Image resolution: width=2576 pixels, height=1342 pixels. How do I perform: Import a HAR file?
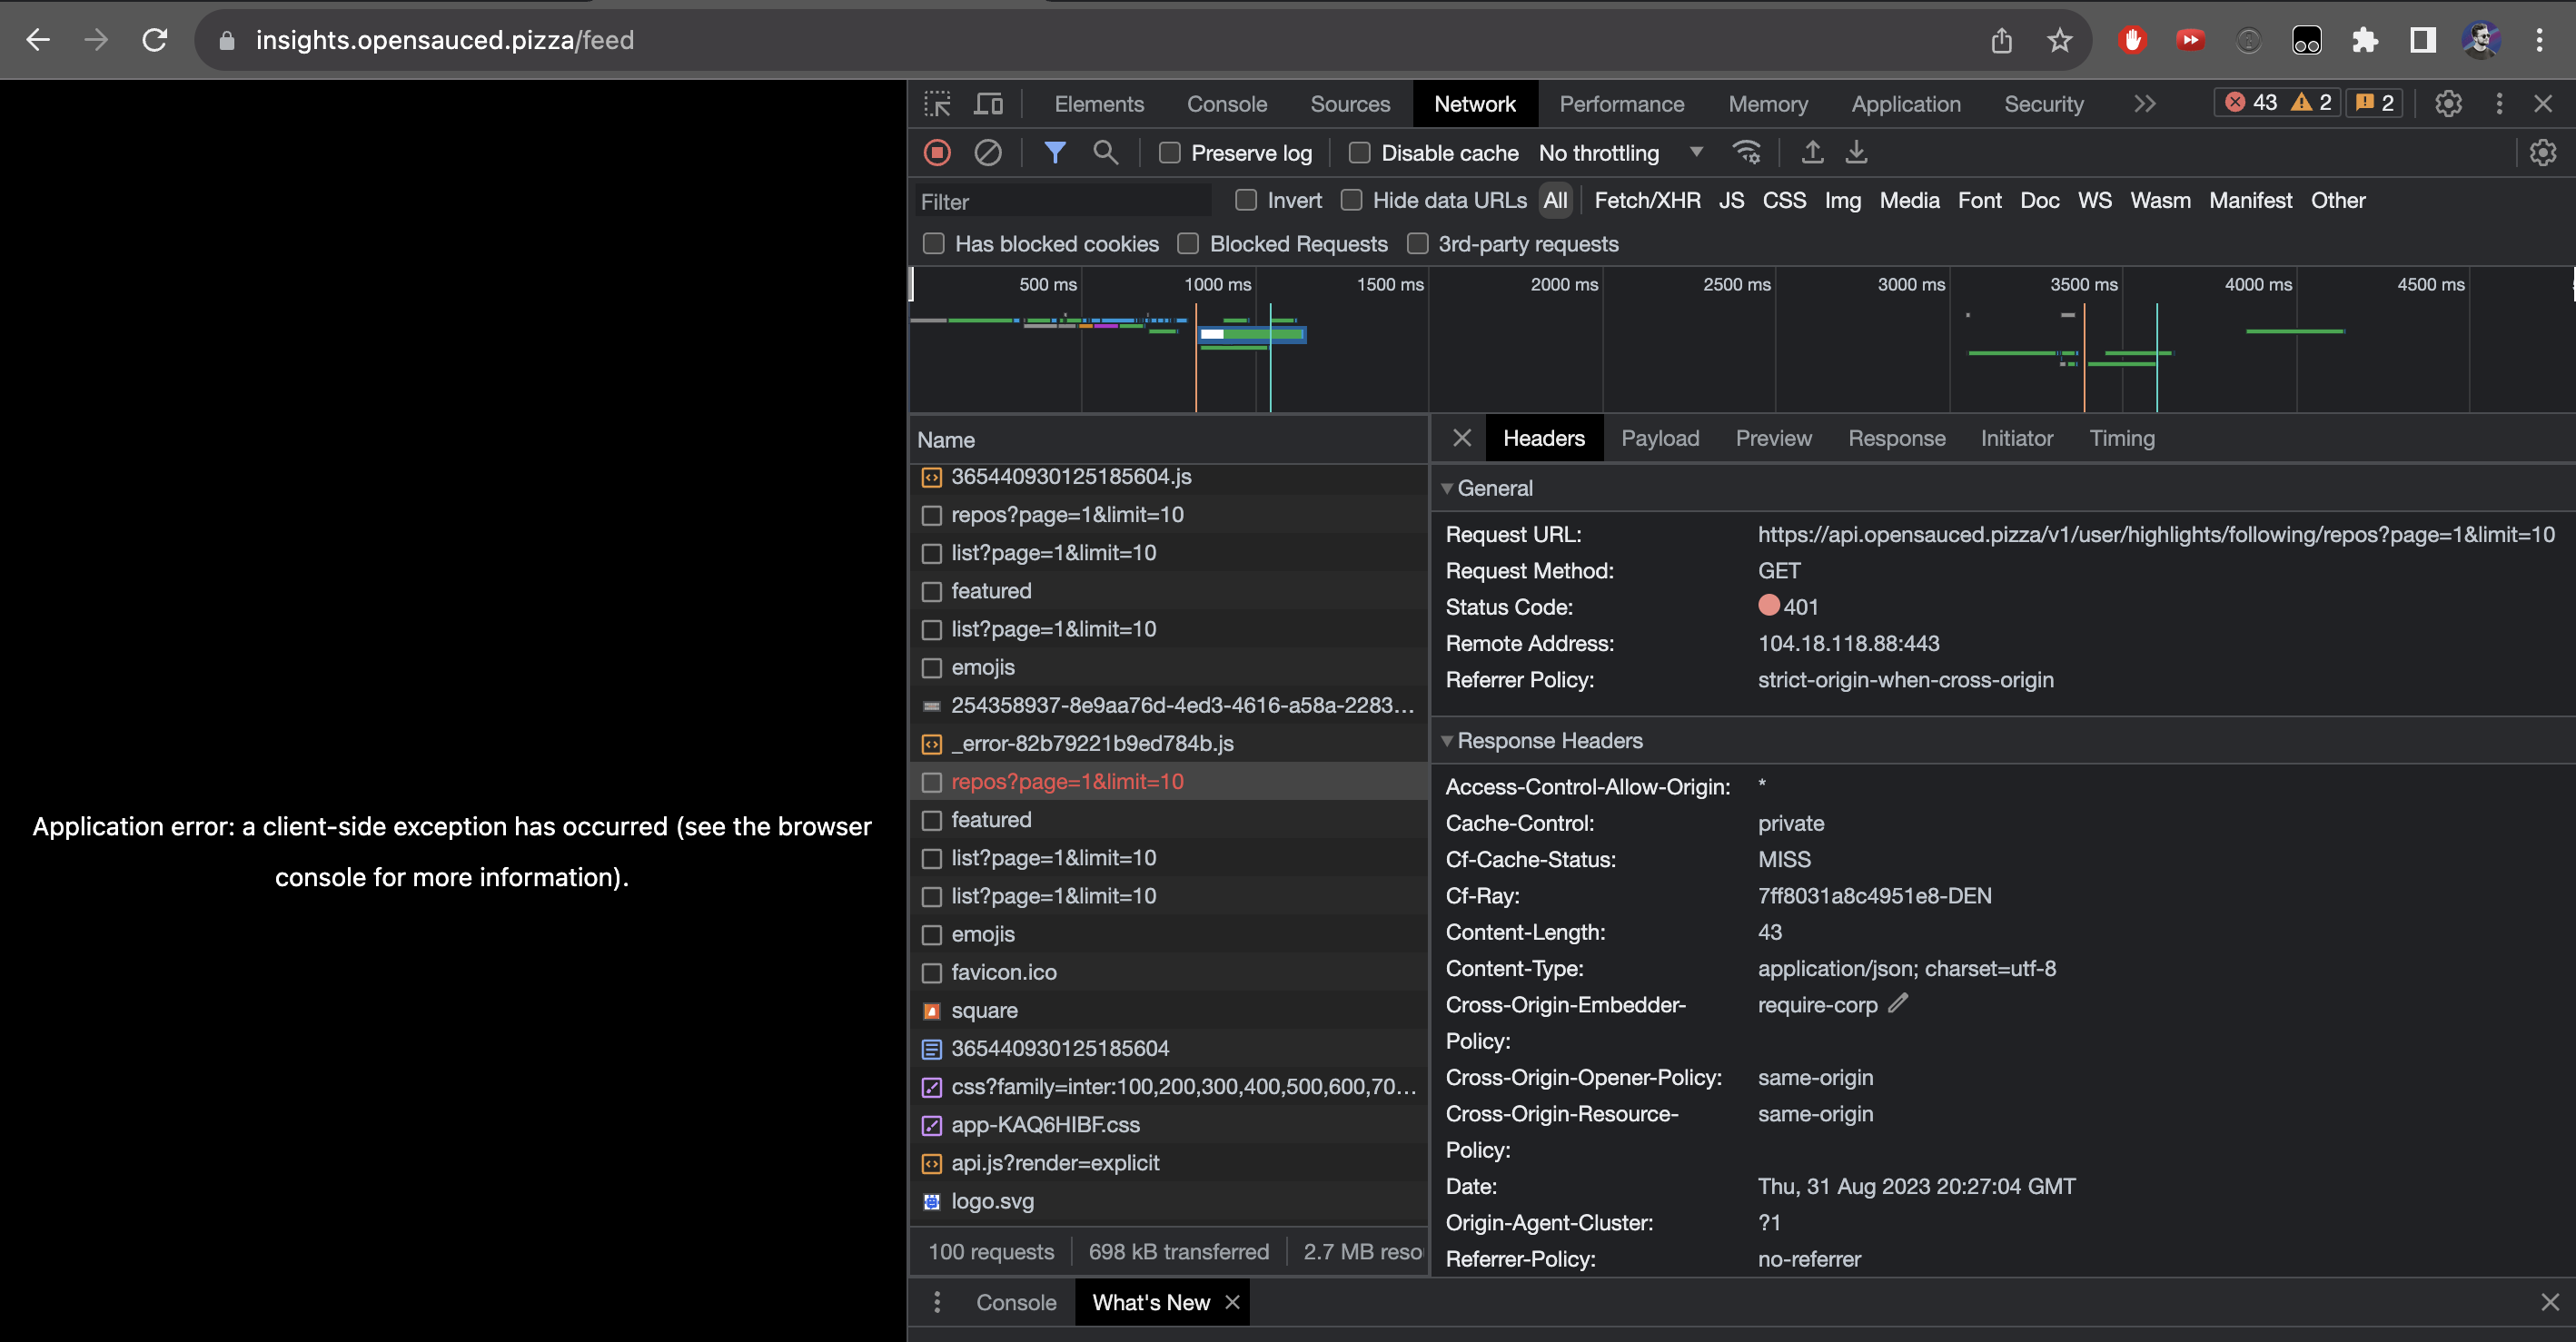[1811, 152]
